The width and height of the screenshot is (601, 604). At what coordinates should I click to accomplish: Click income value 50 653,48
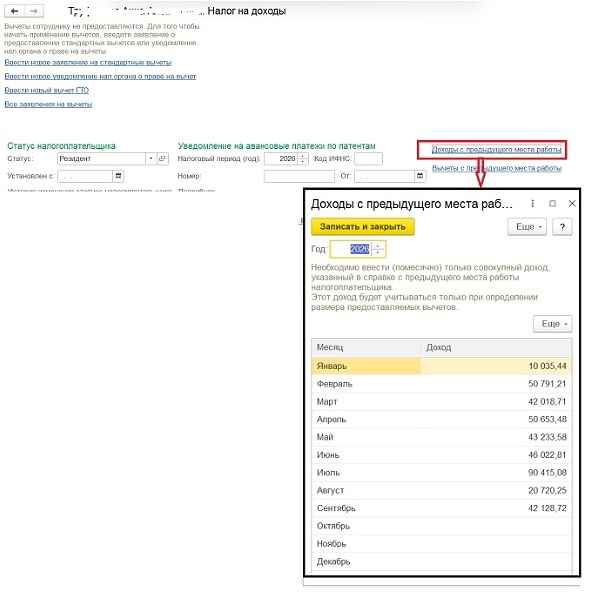547,419
